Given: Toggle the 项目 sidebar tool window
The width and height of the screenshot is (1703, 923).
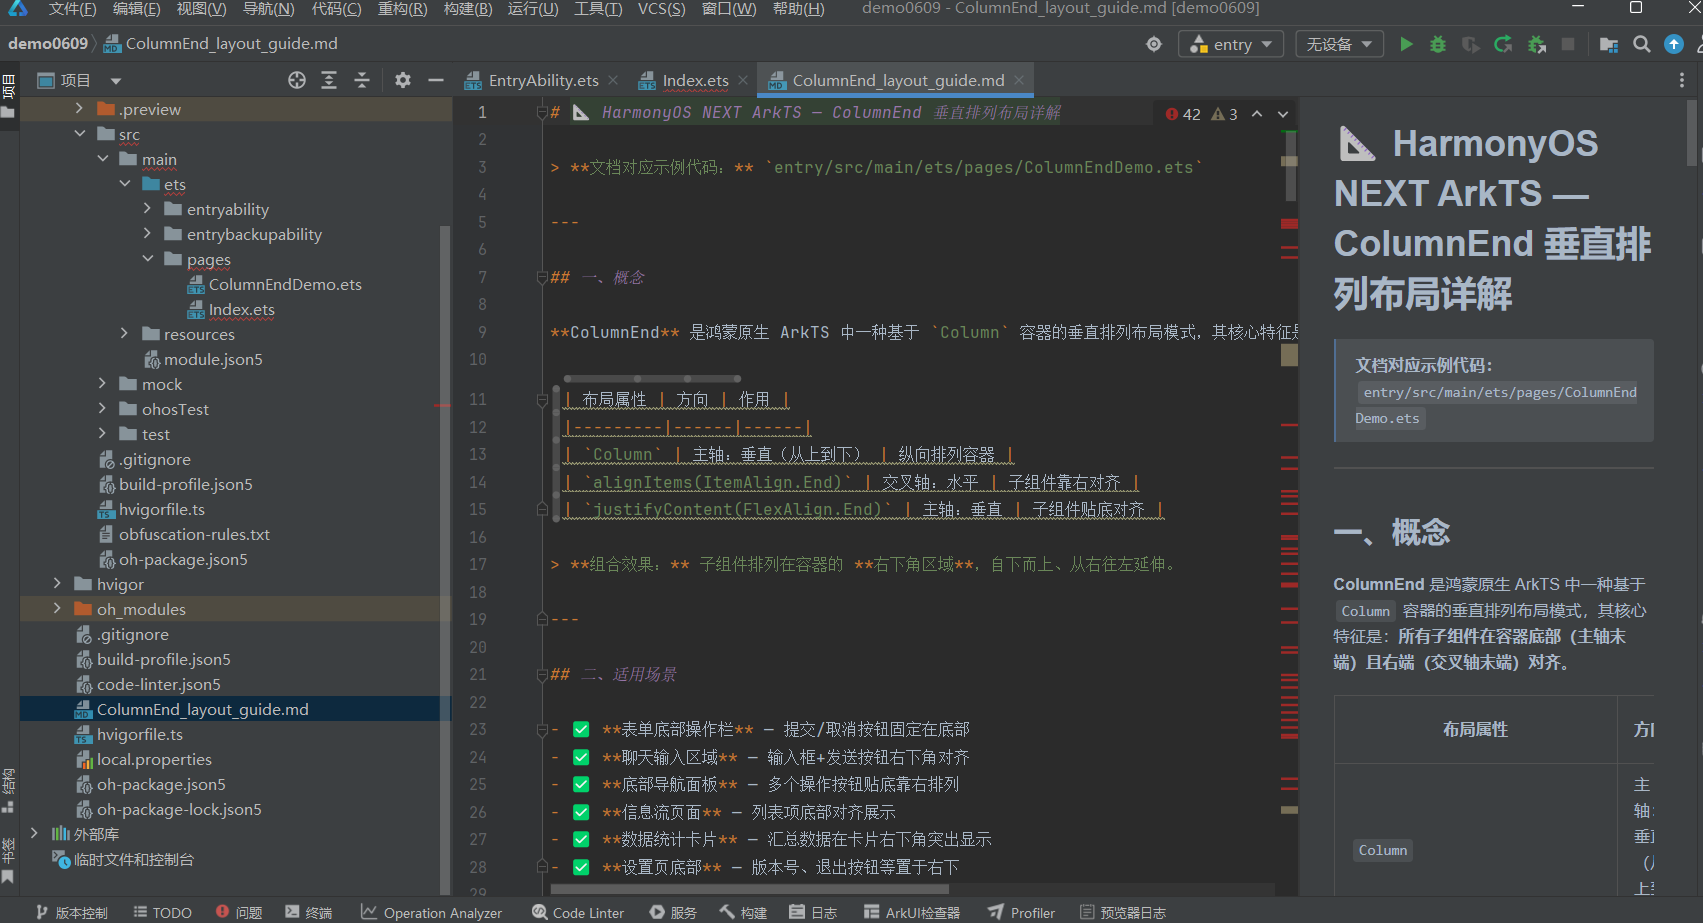Looking at the screenshot, I should tap(9, 96).
